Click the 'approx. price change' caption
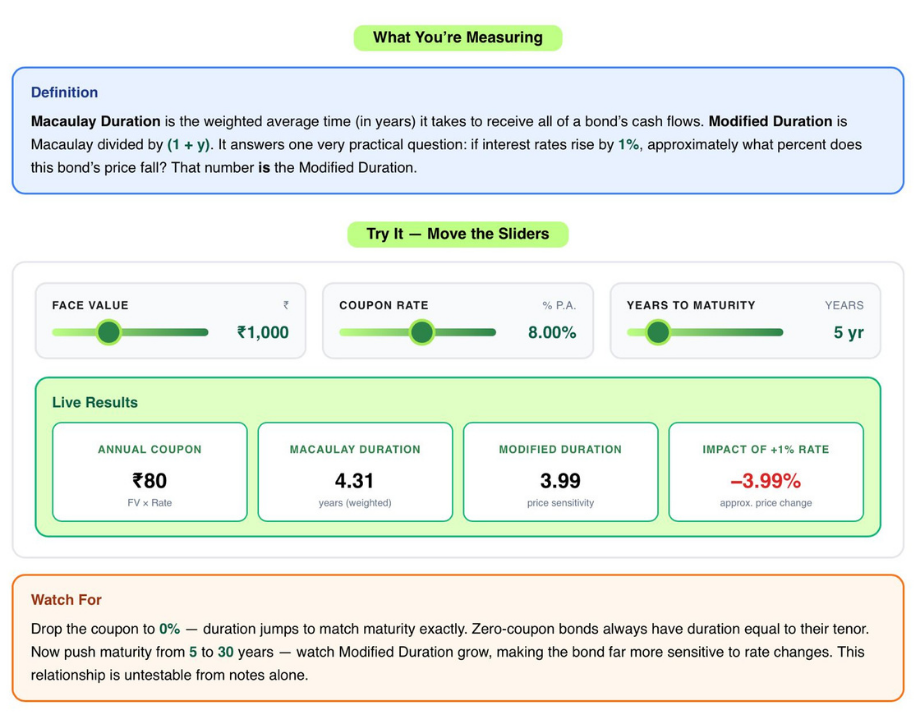Viewport: 920px width, 720px height. point(766,503)
